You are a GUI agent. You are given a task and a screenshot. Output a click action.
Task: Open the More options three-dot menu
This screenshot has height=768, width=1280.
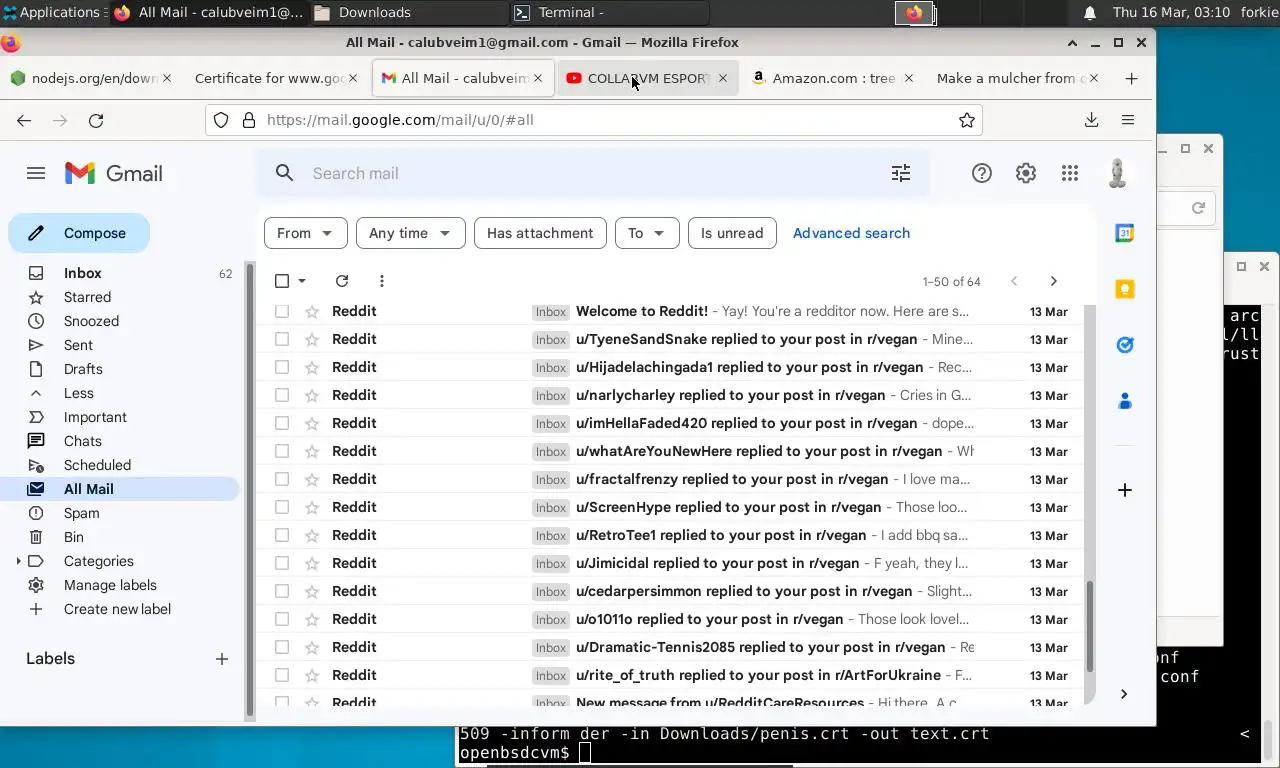click(x=382, y=281)
